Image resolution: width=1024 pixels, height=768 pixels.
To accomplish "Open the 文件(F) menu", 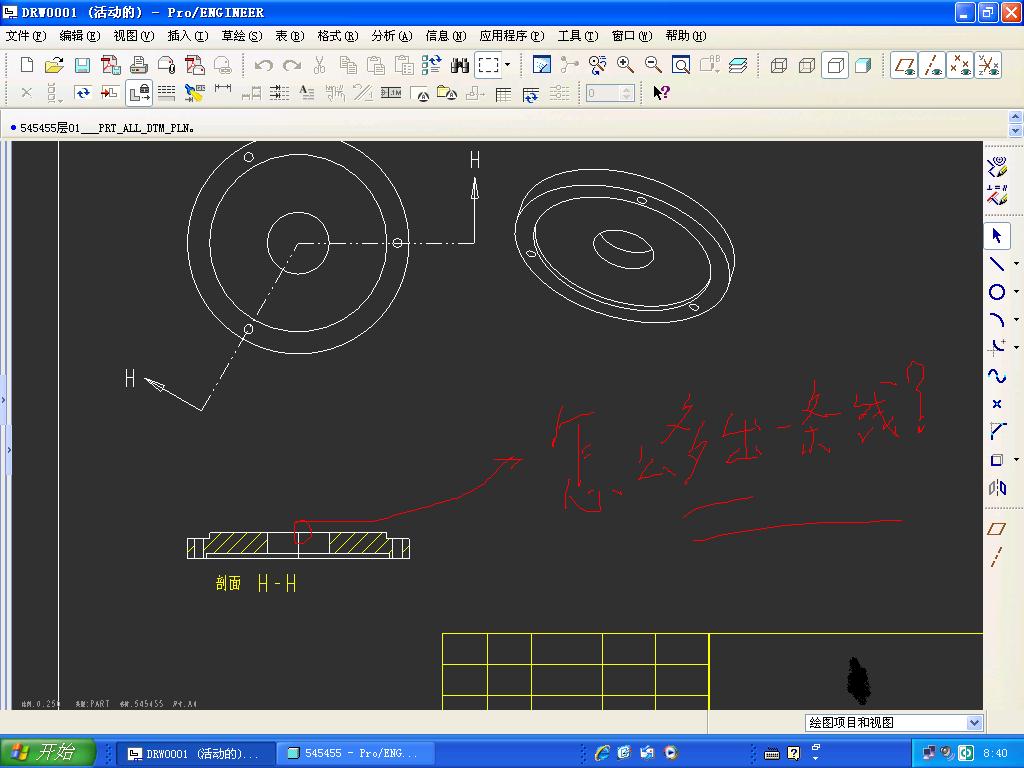I will (25, 36).
